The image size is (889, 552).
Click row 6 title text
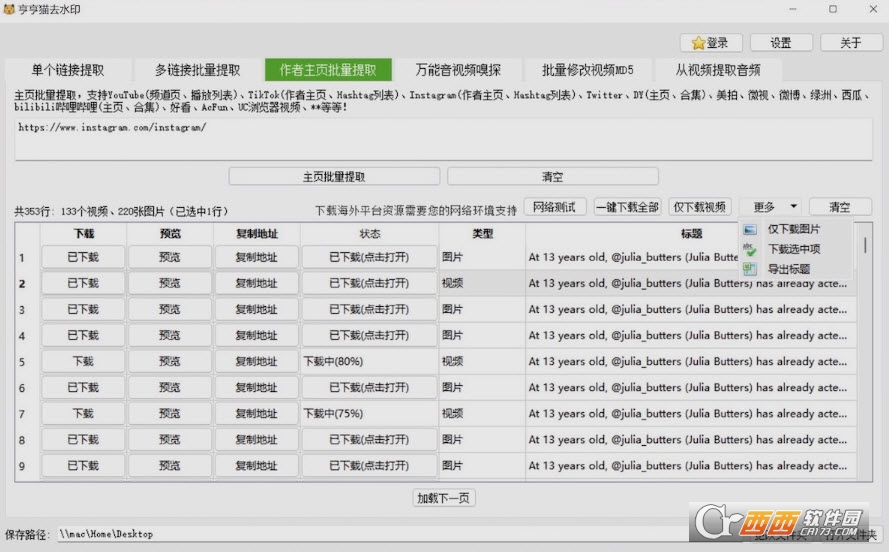688,388
